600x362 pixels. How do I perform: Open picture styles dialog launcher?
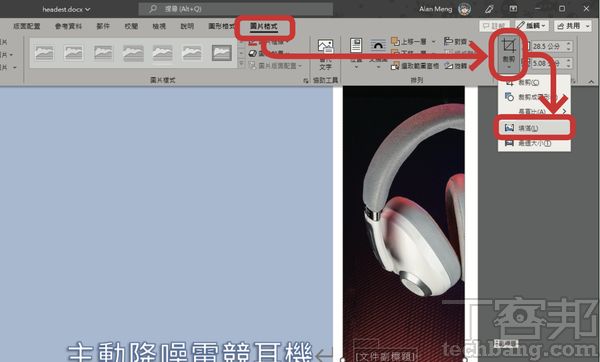[x=305, y=80]
